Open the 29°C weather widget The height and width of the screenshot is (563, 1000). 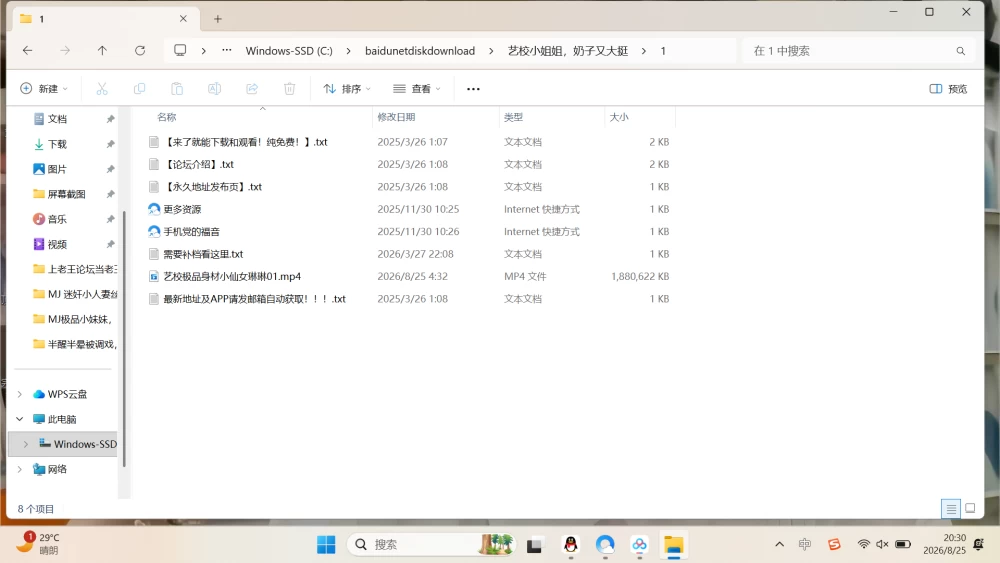coord(38,544)
